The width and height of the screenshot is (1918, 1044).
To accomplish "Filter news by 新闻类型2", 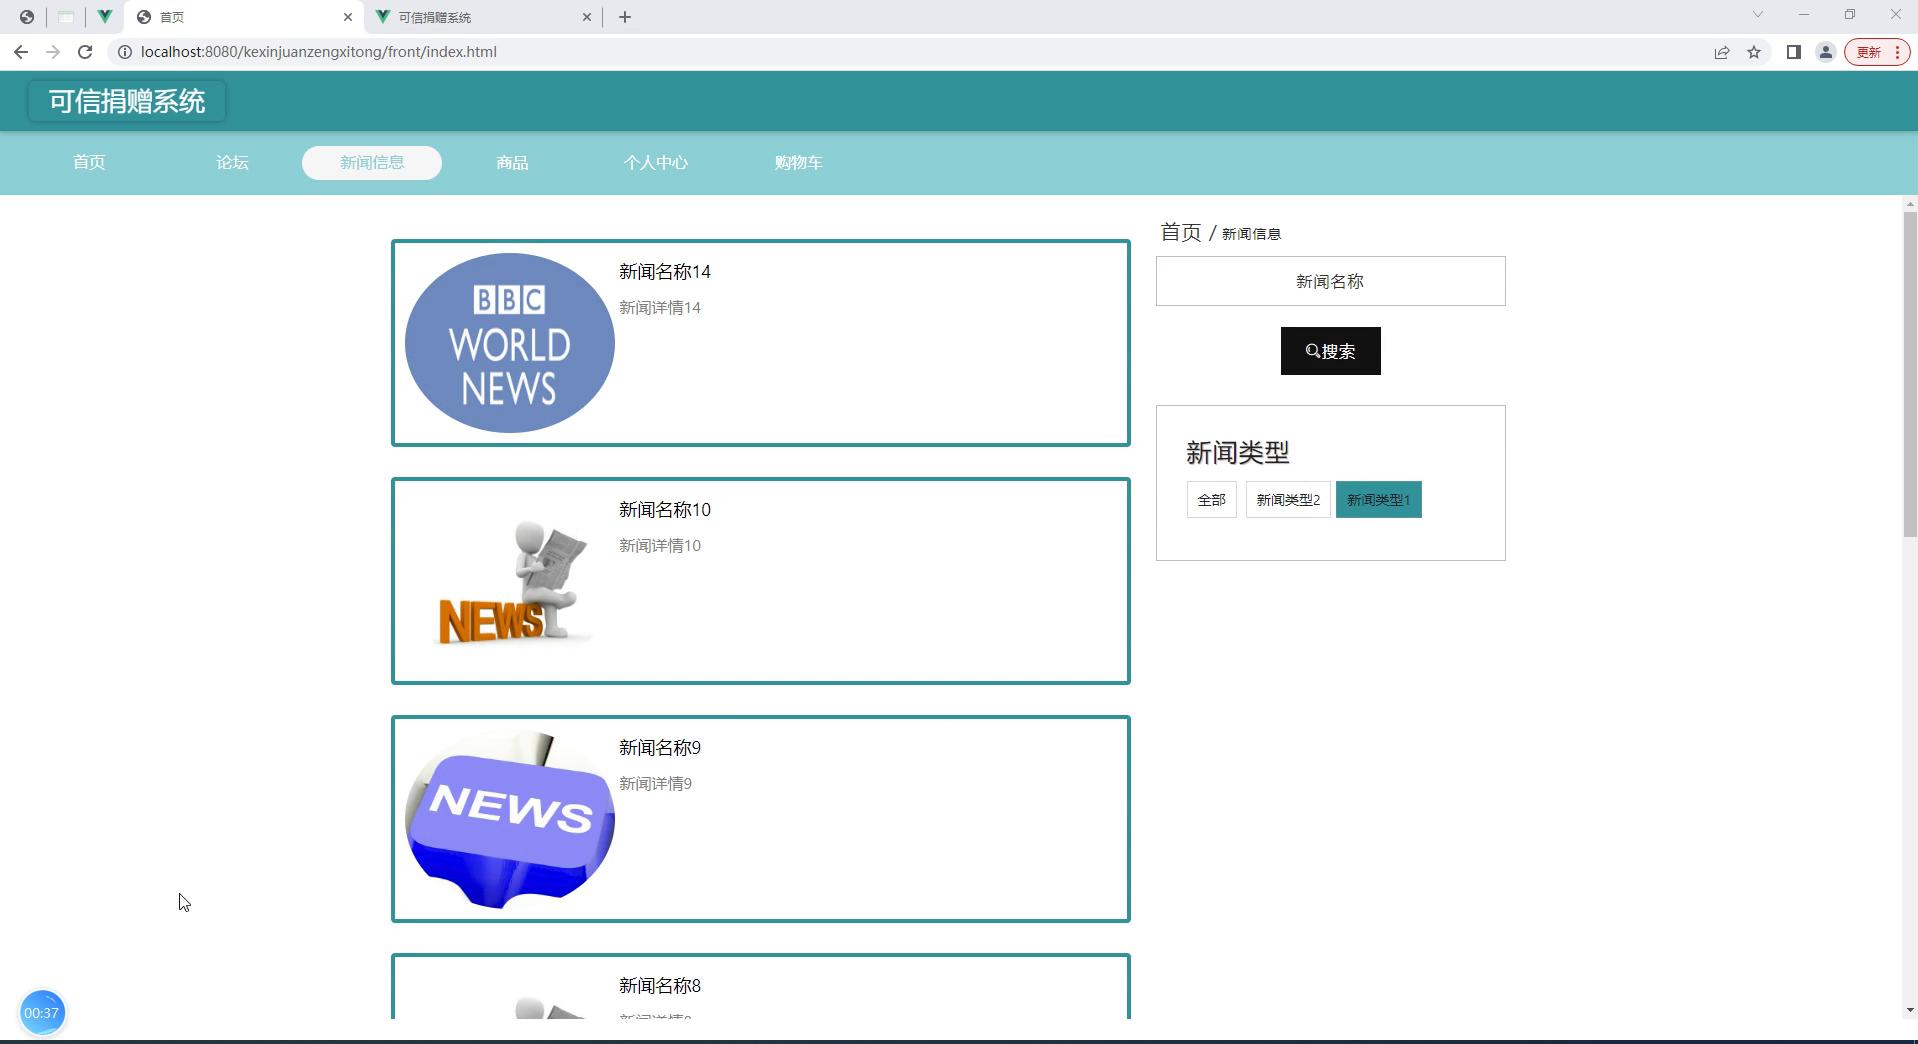I will 1288,500.
